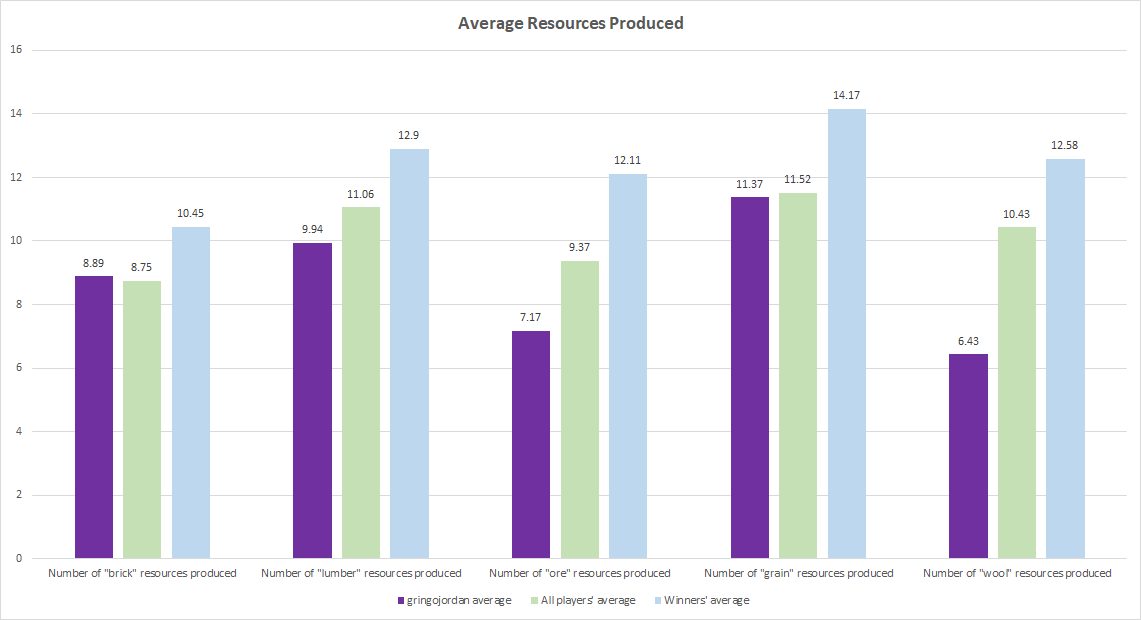Click the green All players' legend swatch
The image size is (1141, 620).
click(534, 601)
